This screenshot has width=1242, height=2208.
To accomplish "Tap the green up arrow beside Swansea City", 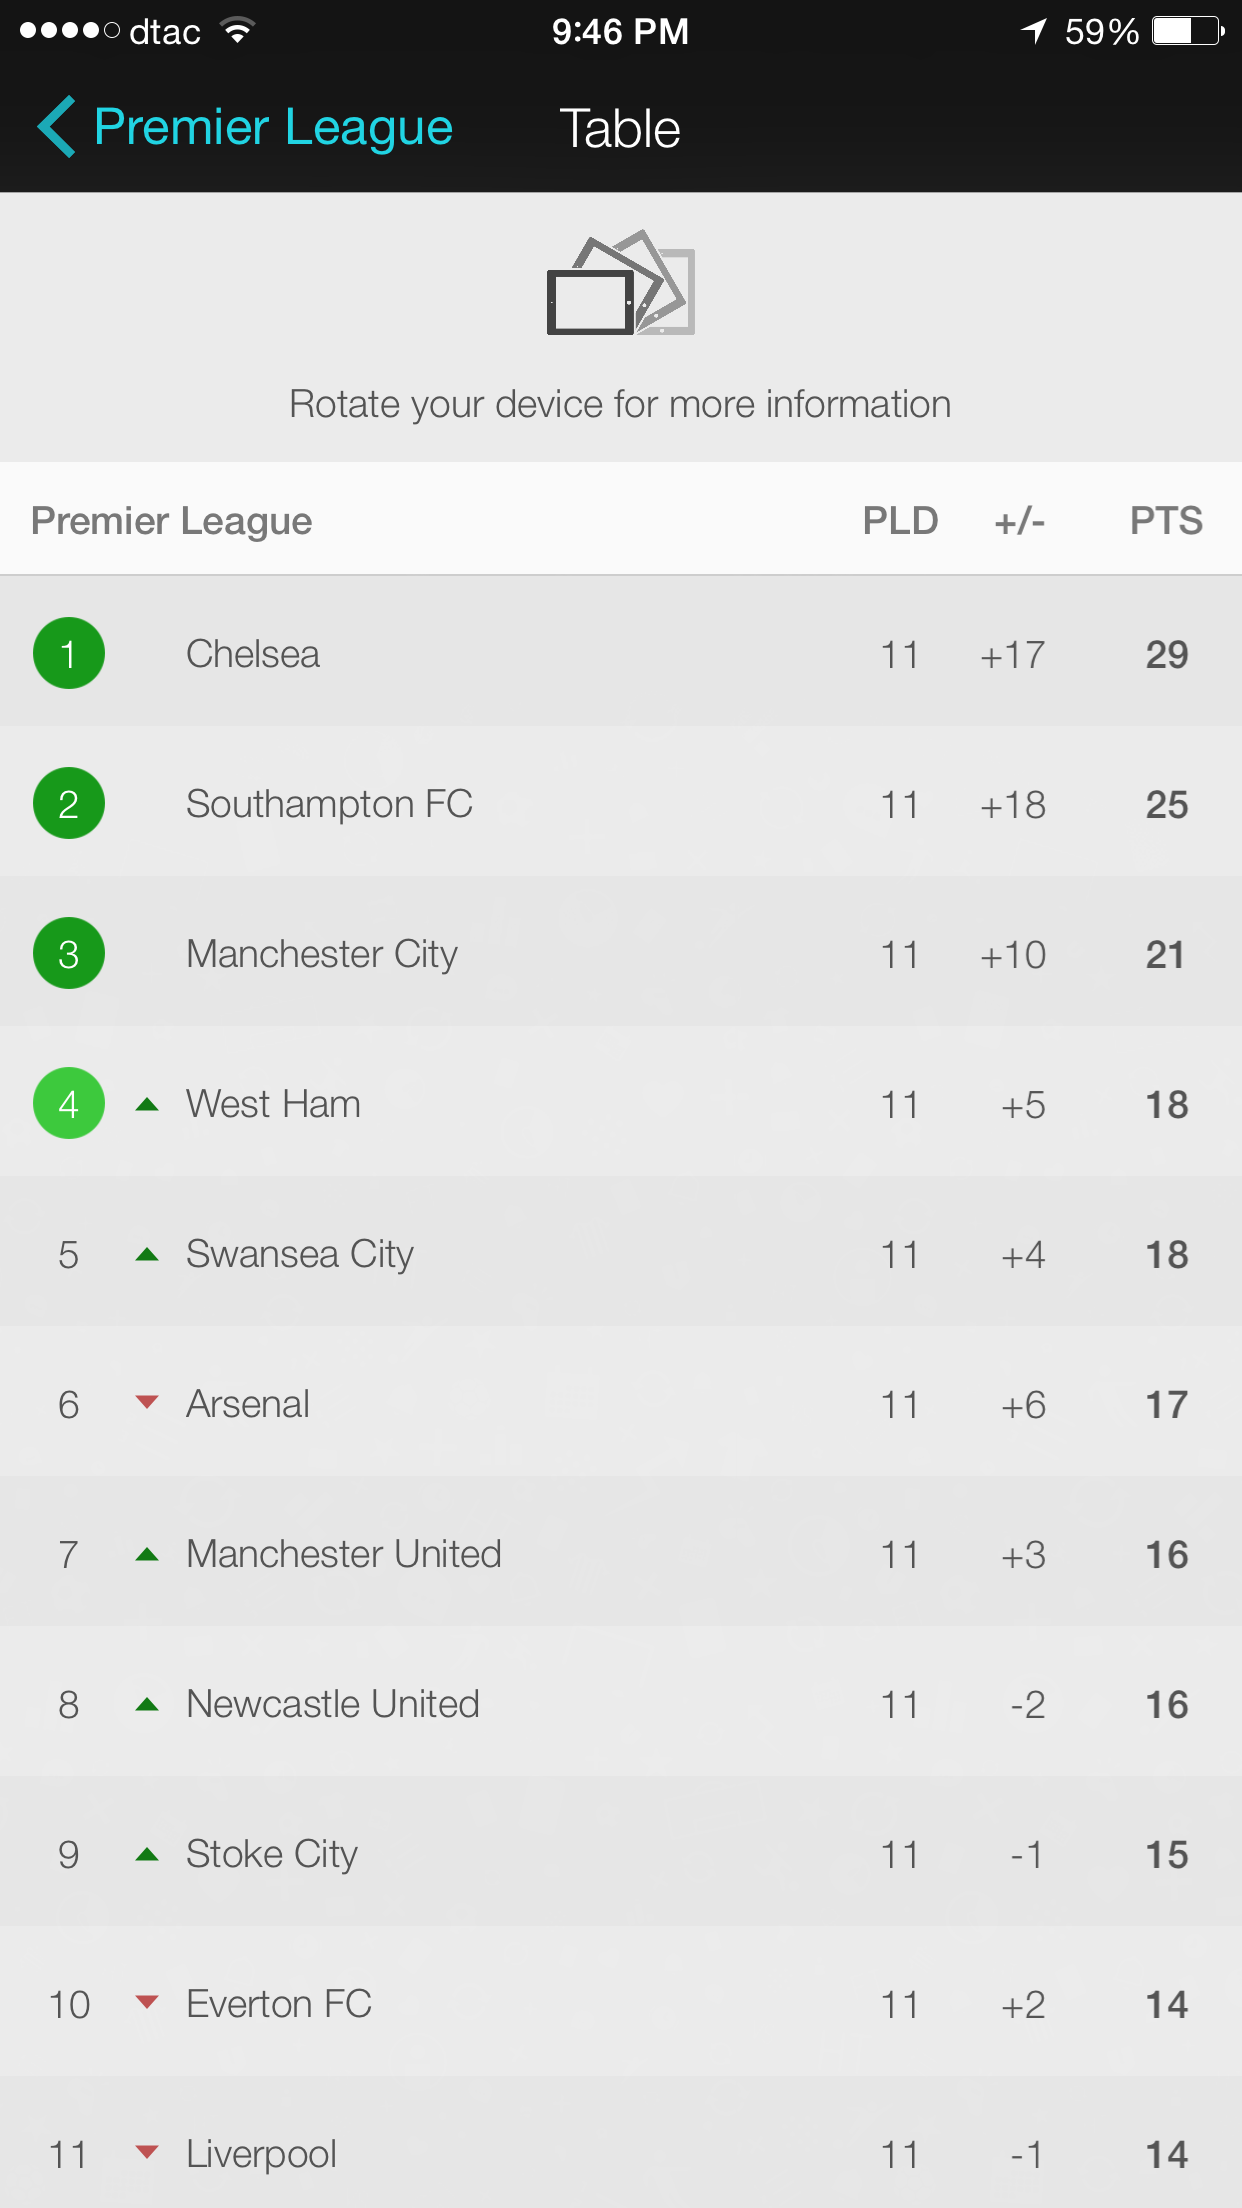I will [x=147, y=1254].
